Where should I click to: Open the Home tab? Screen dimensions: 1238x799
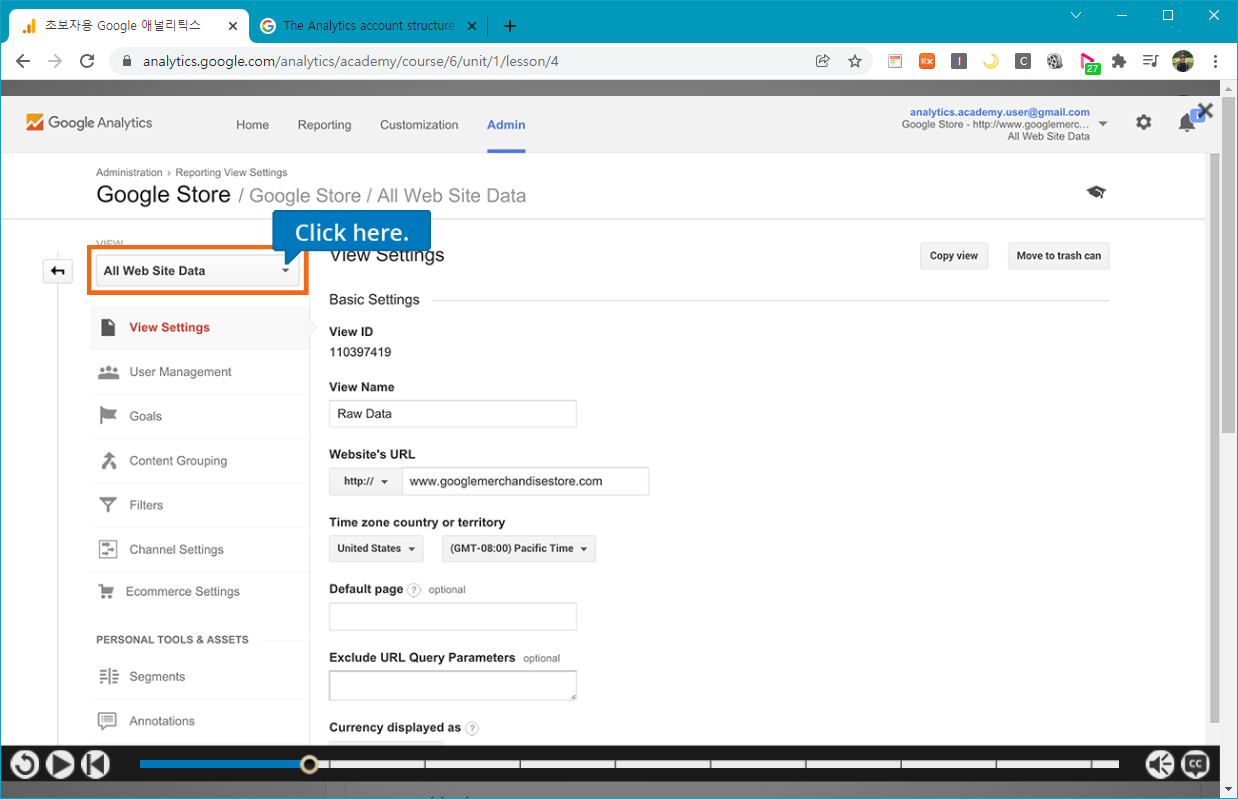252,125
